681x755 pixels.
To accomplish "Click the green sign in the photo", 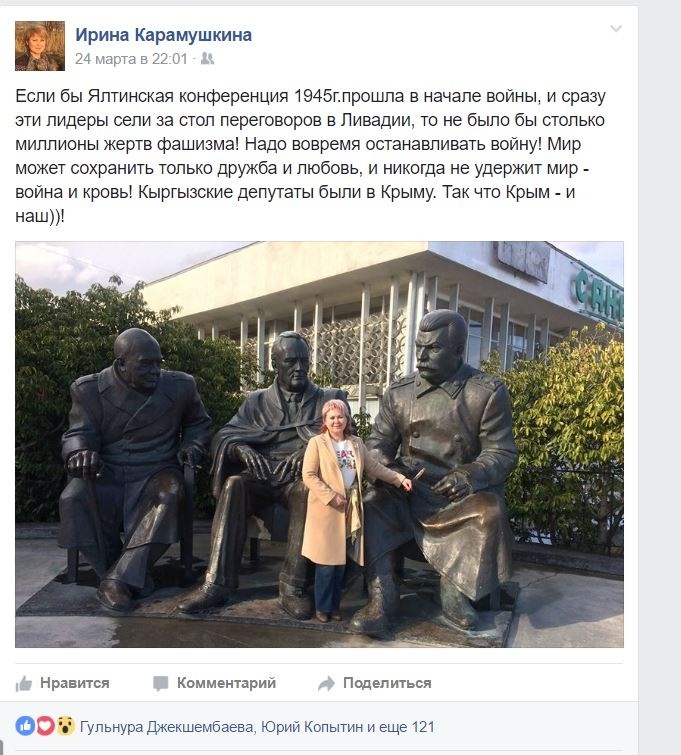I will point(599,298).
